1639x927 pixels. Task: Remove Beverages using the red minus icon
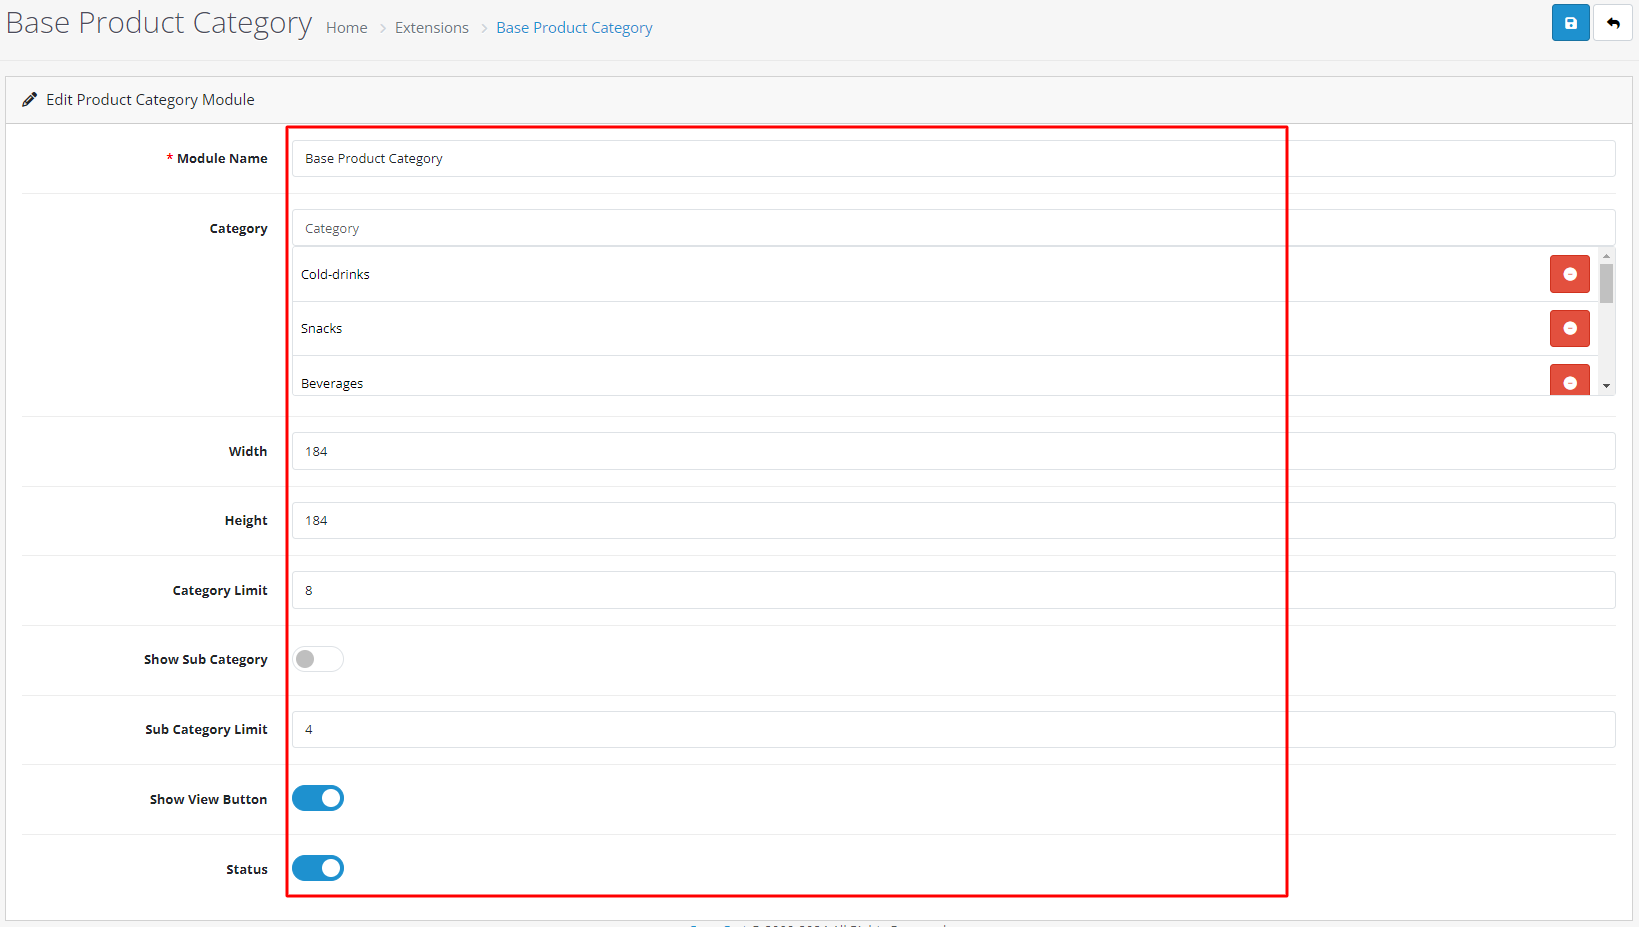pos(1569,381)
